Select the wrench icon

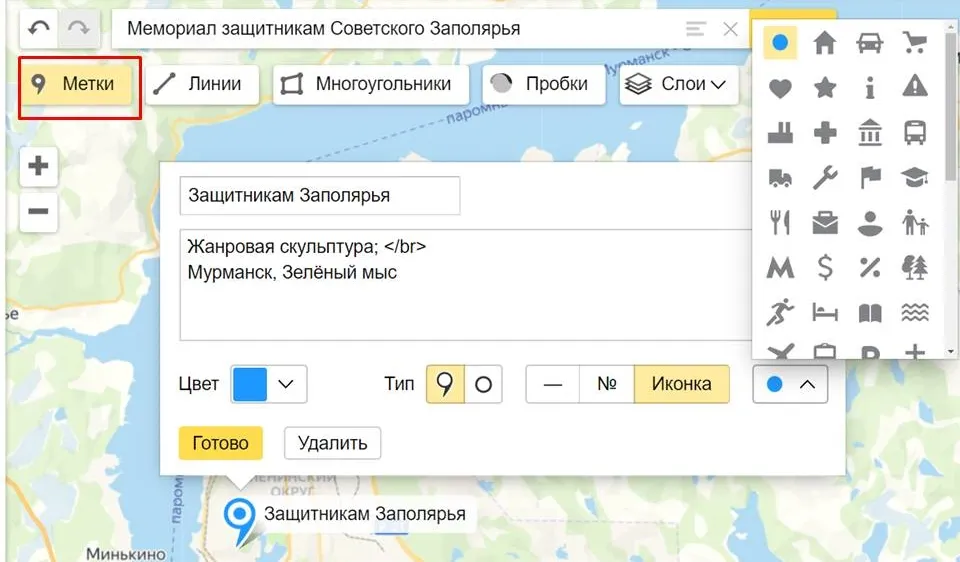(x=825, y=178)
